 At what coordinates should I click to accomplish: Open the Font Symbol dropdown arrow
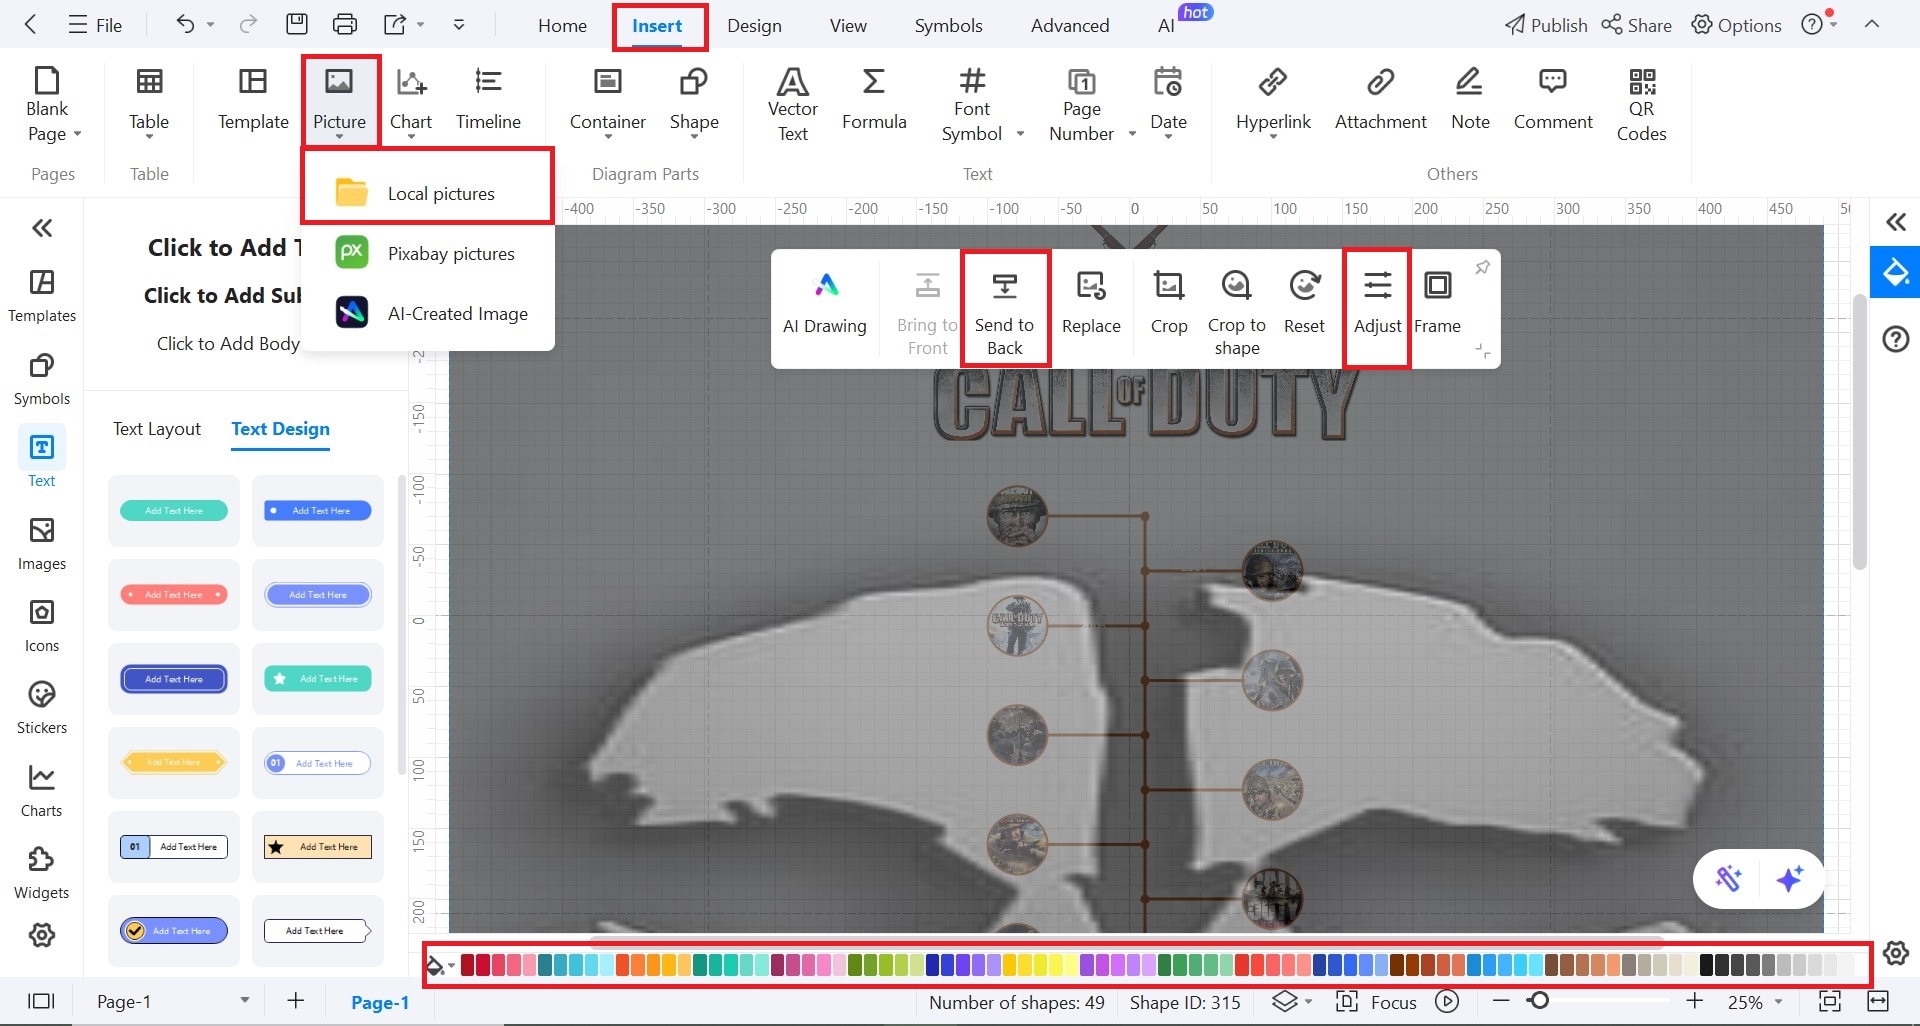(1020, 134)
